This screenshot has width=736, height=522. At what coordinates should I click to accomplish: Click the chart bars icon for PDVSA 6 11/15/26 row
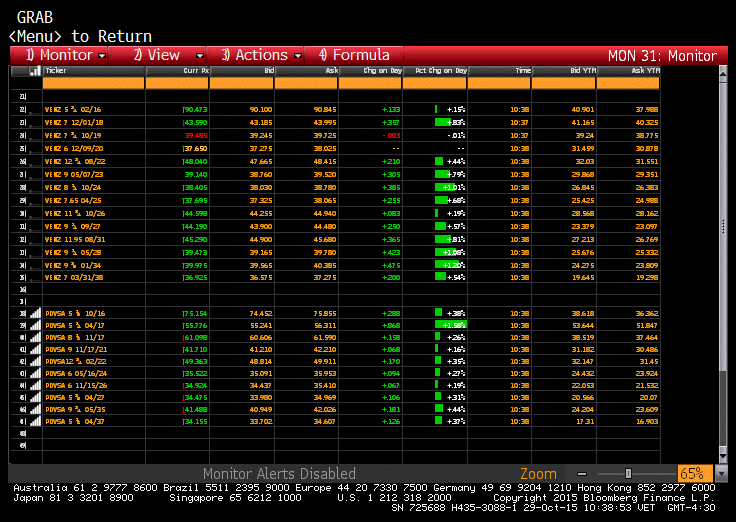(35, 385)
